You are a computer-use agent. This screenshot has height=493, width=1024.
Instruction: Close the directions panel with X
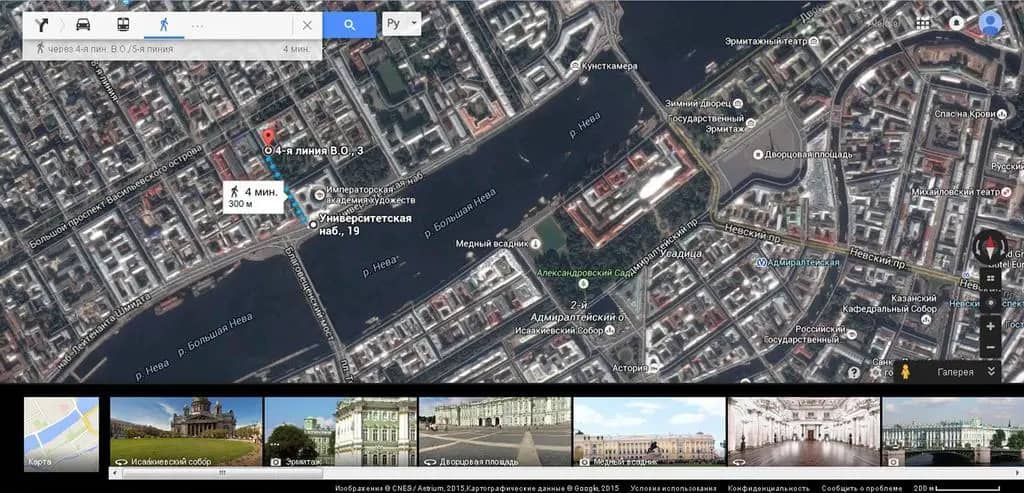tap(307, 25)
